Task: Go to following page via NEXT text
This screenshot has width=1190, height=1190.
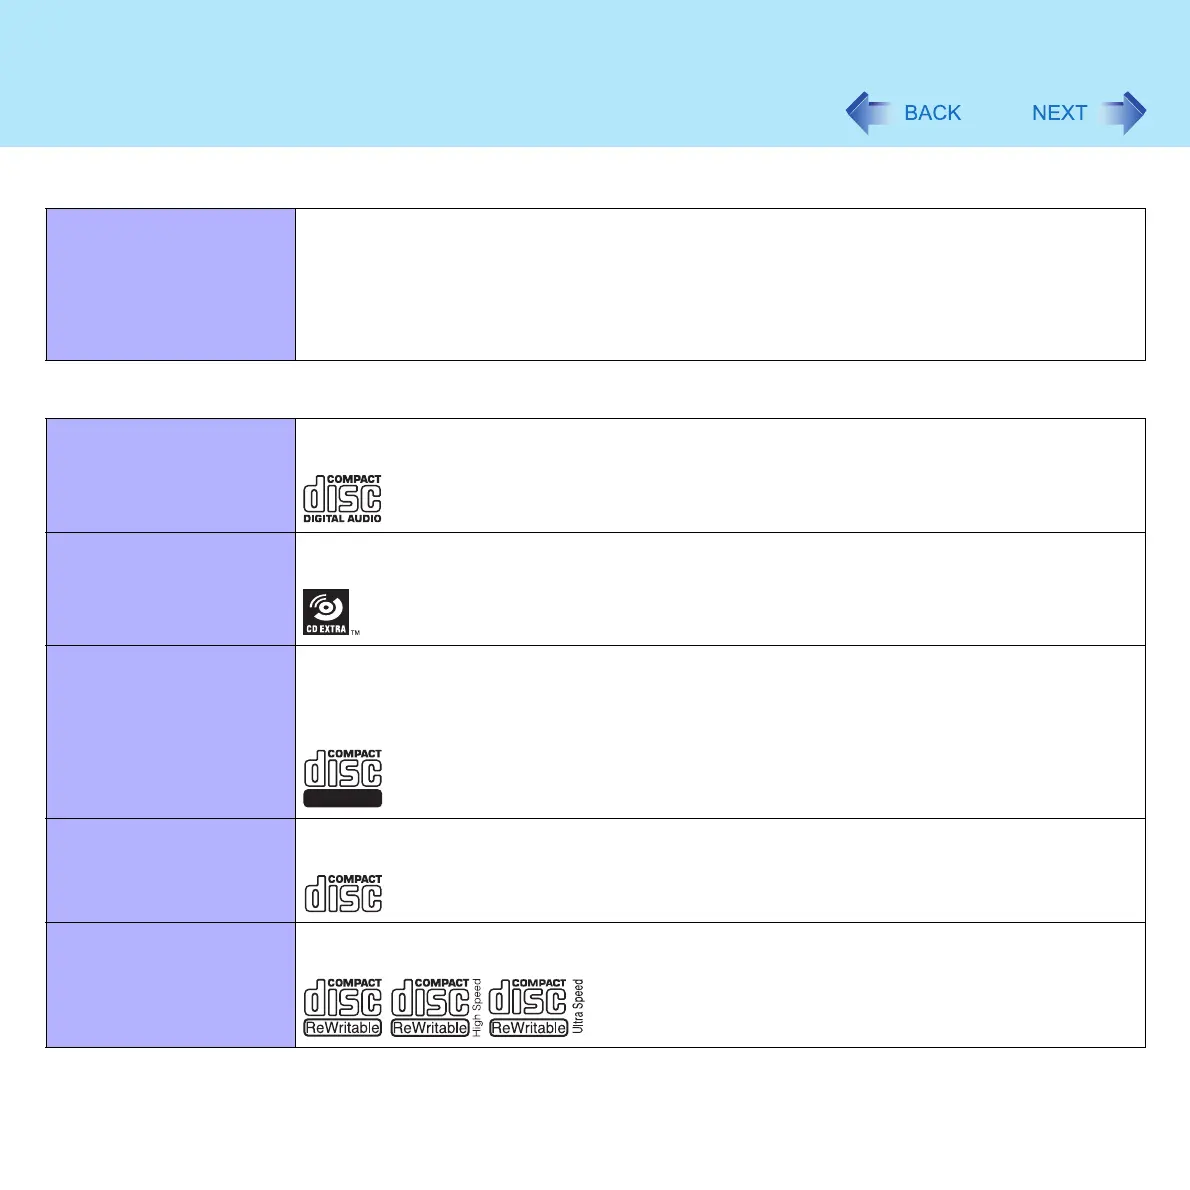Action: (x=1059, y=113)
